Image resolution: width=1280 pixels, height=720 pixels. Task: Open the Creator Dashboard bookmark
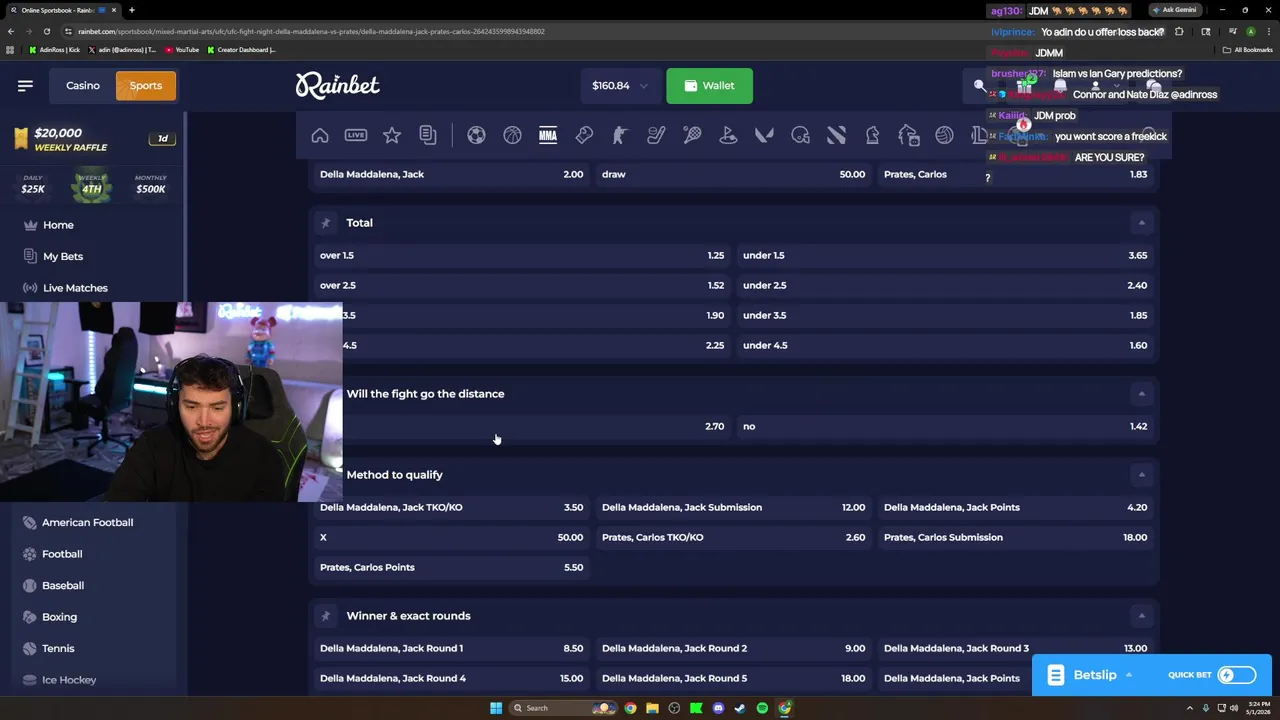(241, 50)
